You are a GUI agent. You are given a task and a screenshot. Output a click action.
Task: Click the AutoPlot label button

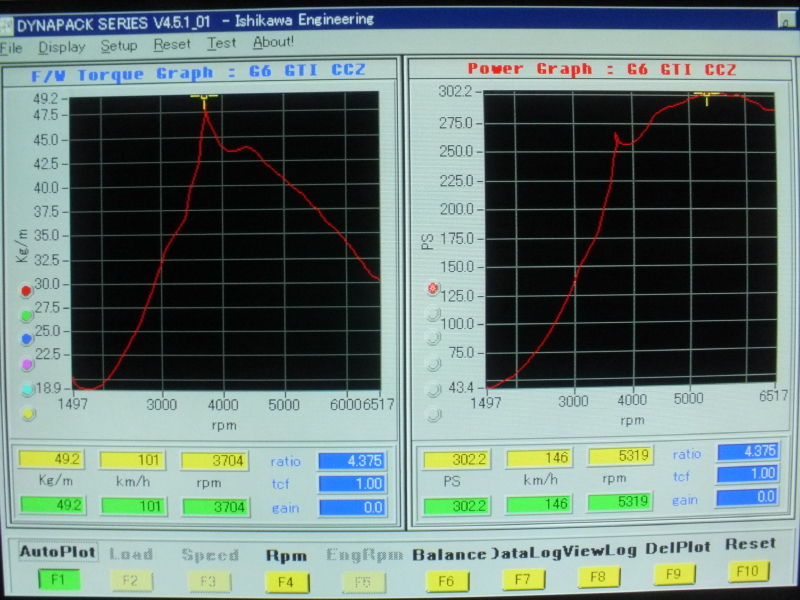[58, 552]
